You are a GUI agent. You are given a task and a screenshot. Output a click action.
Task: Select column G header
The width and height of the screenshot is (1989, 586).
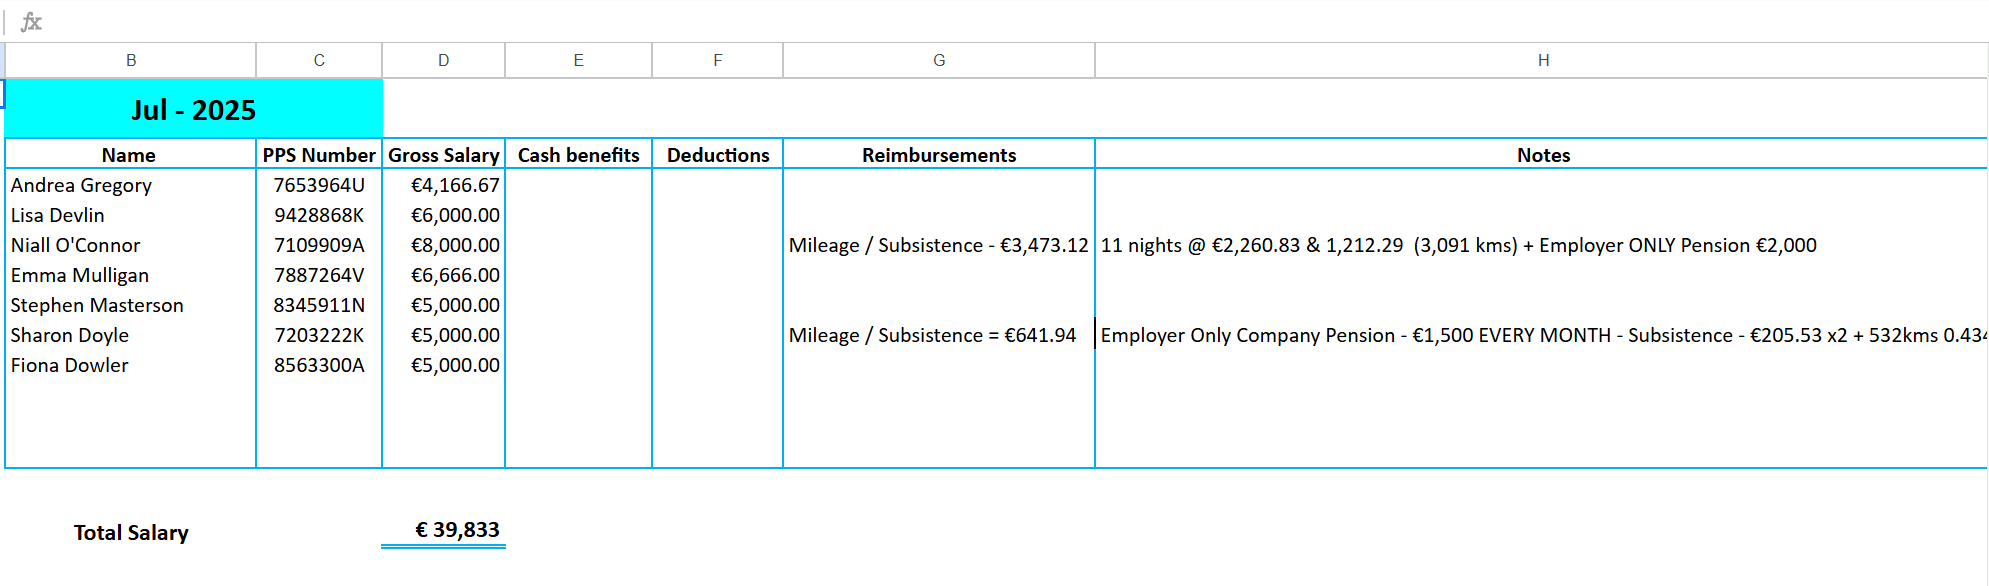938,60
